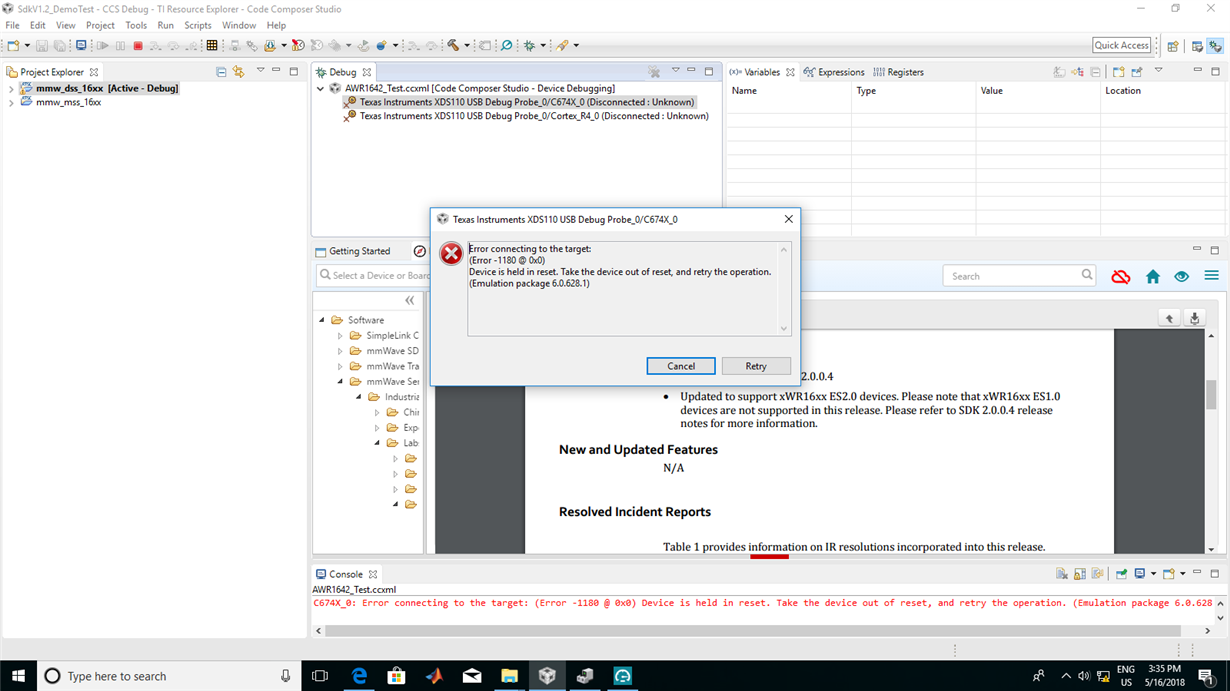Click the Windows taskbar search box
The width and height of the screenshot is (1230, 691).
click(168, 676)
